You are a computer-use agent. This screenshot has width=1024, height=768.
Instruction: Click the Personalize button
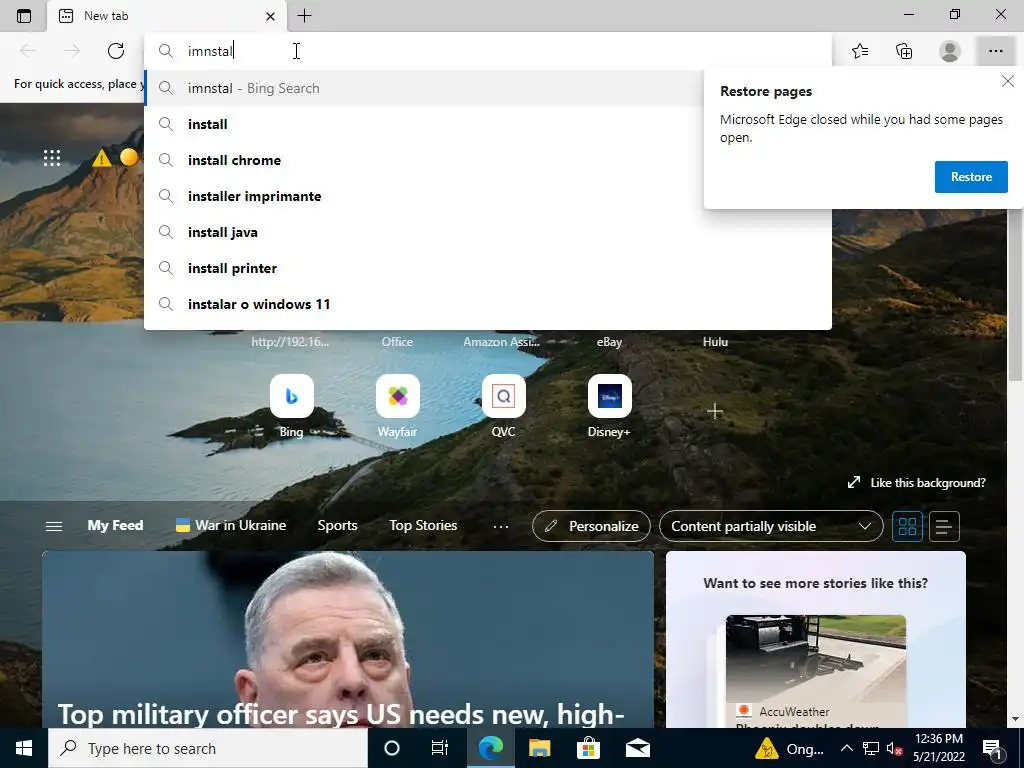591,526
